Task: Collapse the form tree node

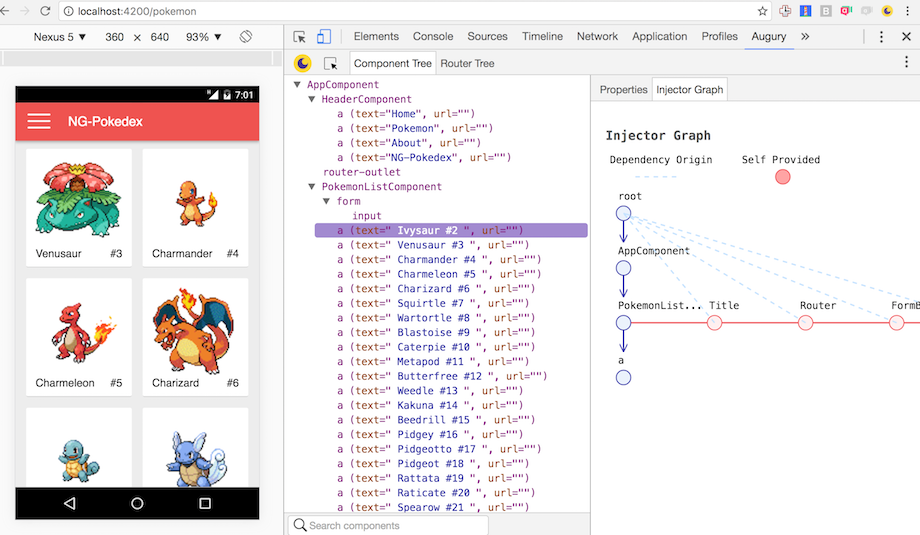Action: 326,201
